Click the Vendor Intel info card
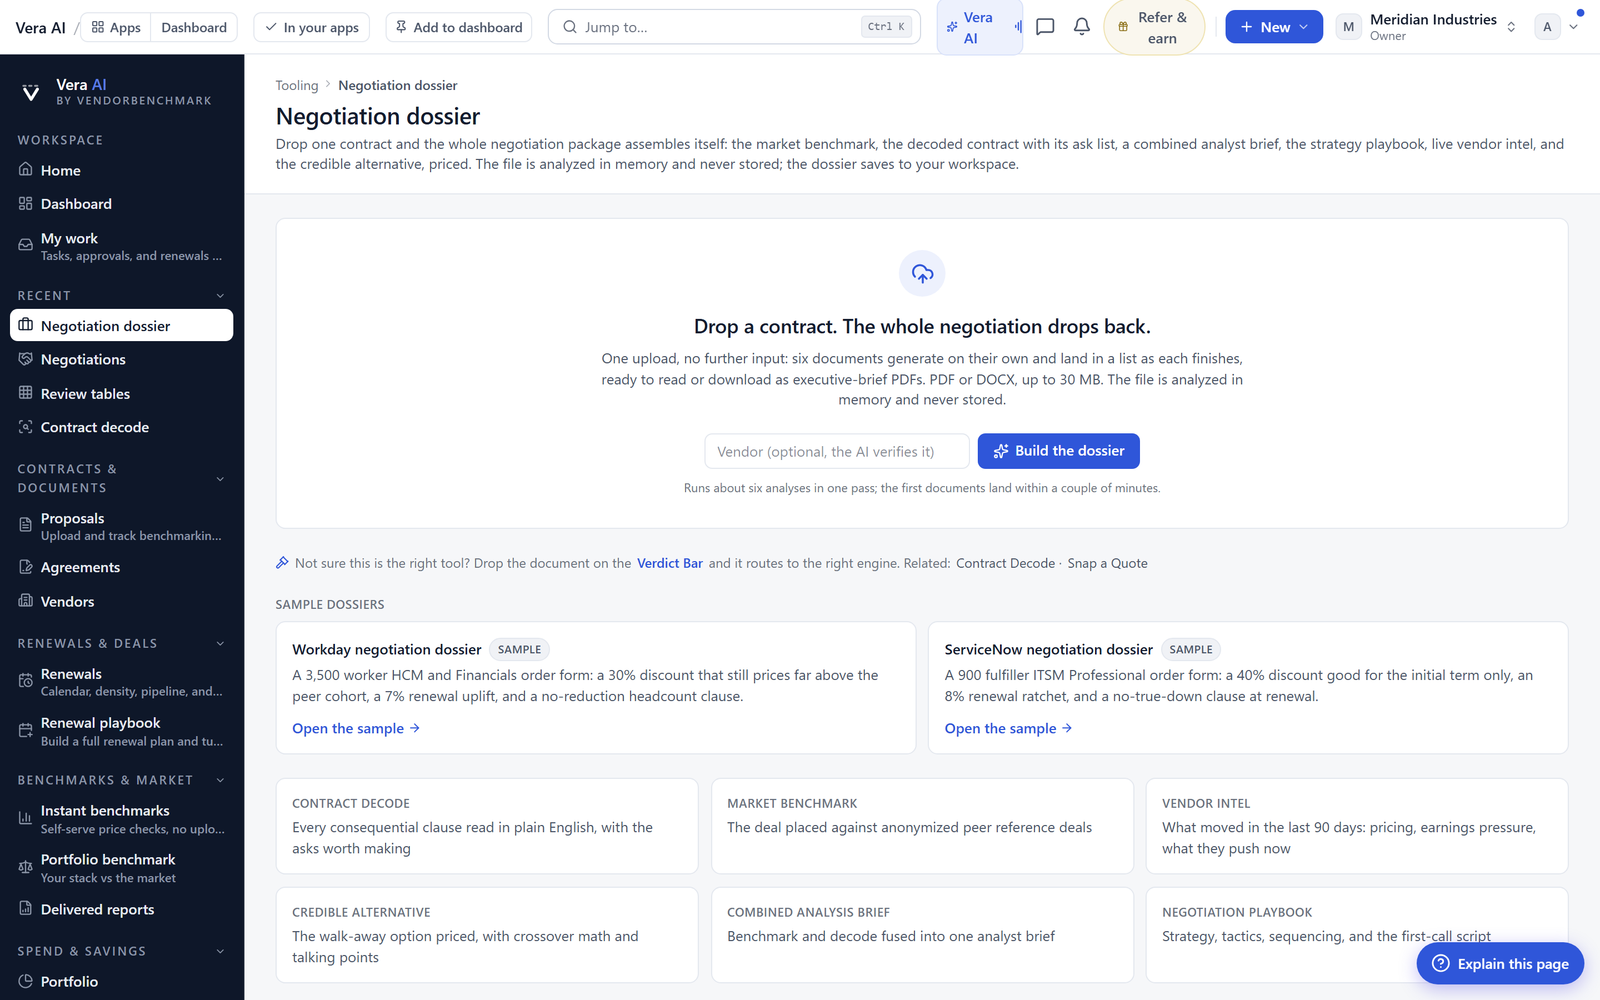This screenshot has width=1600, height=1000. pyautogui.click(x=1357, y=826)
